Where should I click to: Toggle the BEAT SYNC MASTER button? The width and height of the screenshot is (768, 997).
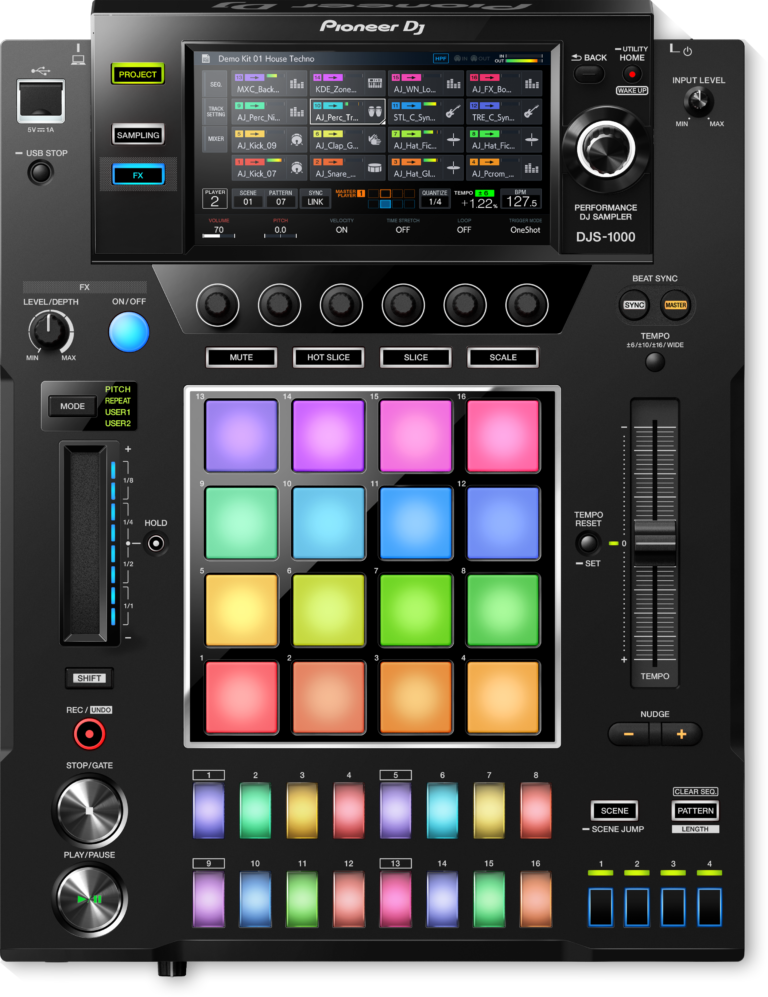tap(675, 305)
